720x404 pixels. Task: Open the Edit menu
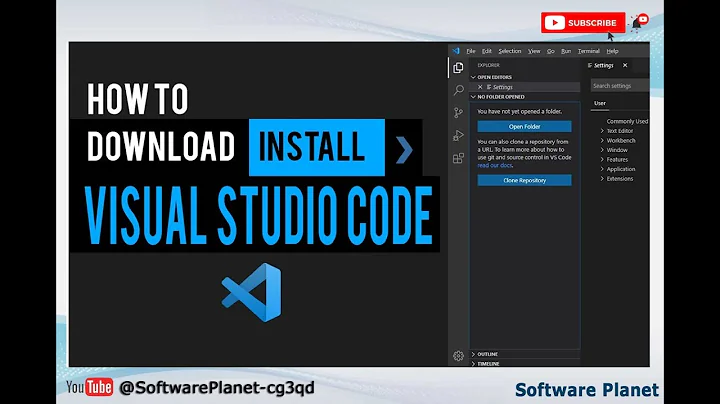coord(487,51)
